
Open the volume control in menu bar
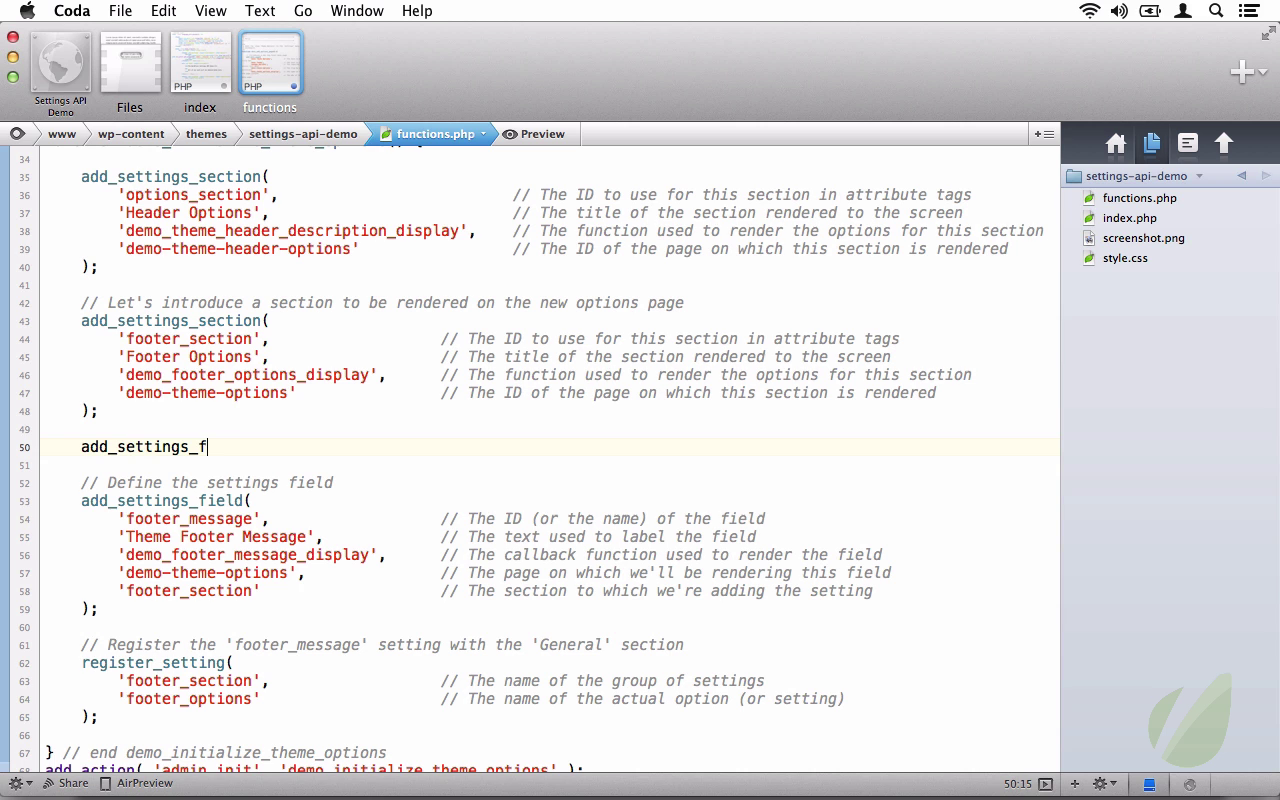[1119, 11]
